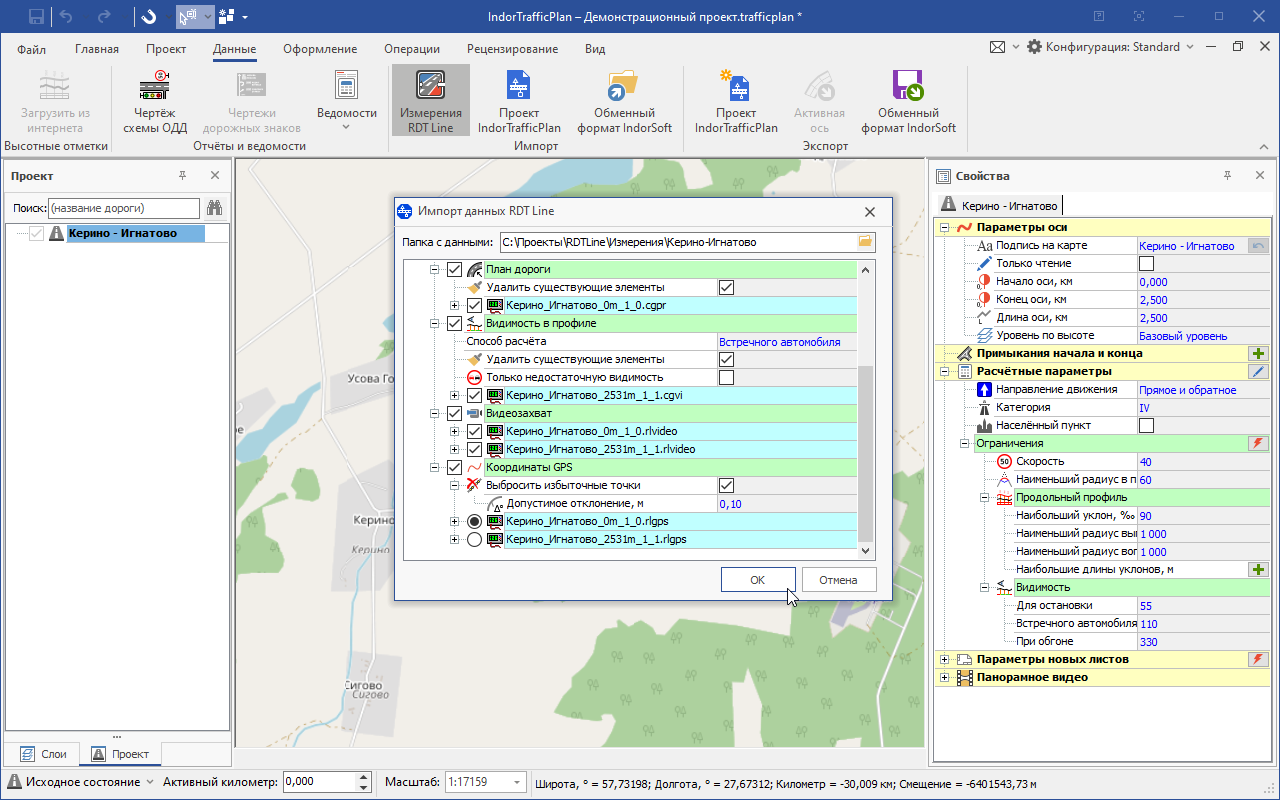Click the save icon in title bar
Image resolution: width=1280 pixels, height=800 pixels.
click(36, 16)
